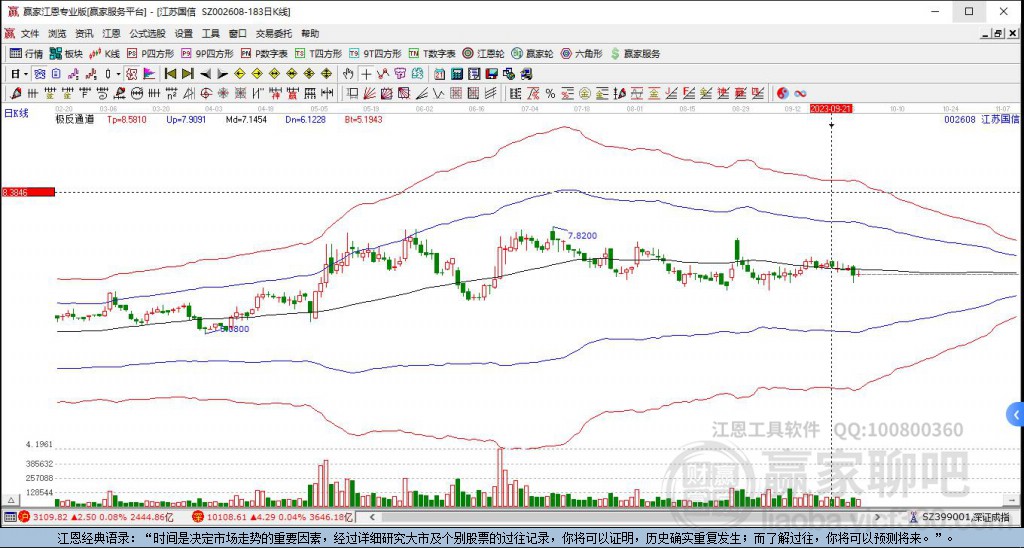Open the 浏览 menu

(57, 33)
